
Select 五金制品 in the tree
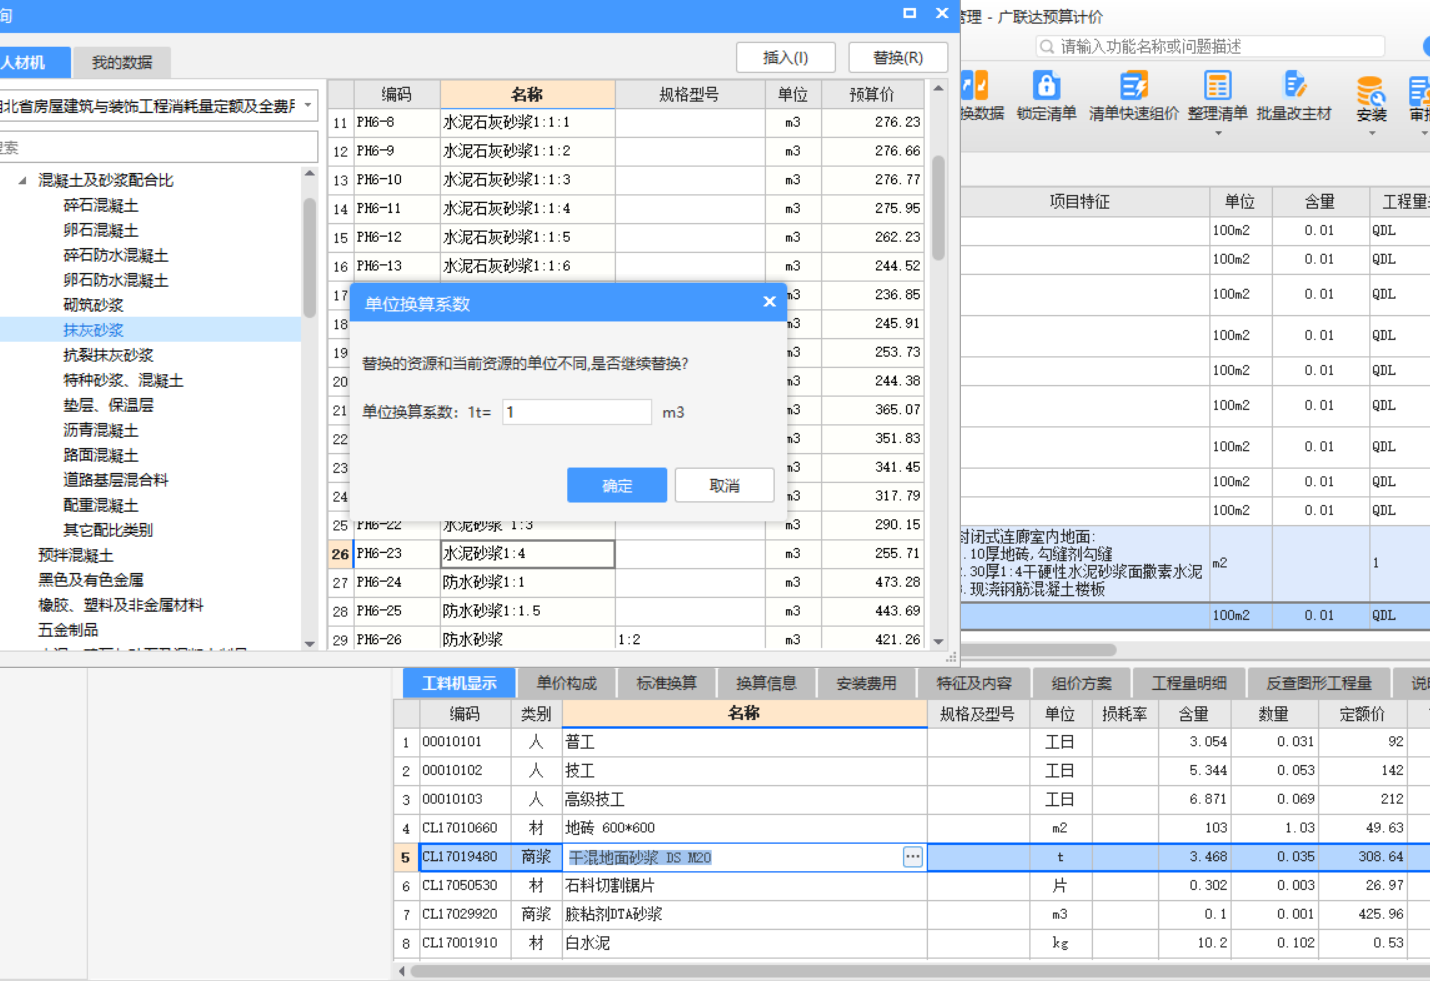pos(68,630)
